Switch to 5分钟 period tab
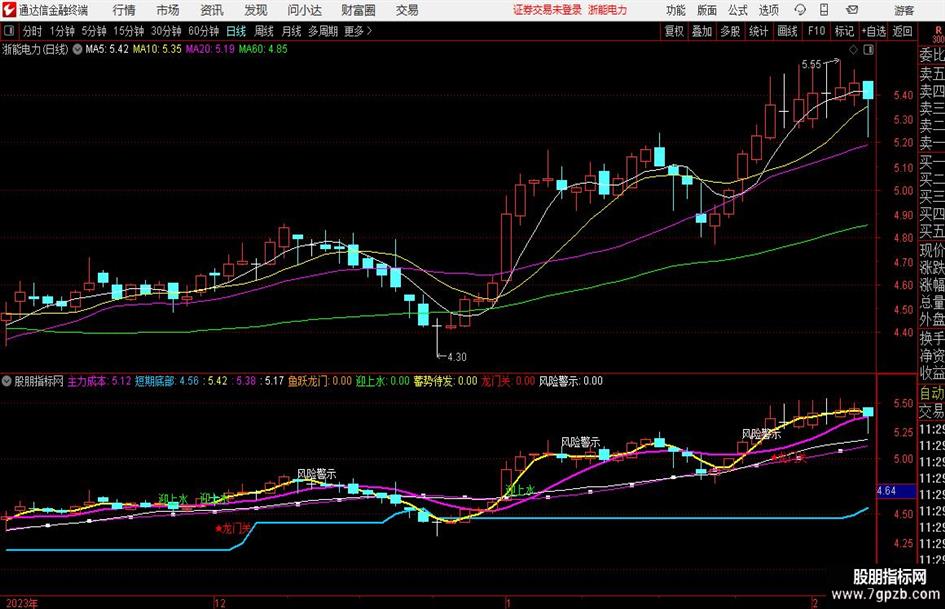The image size is (945, 609). tap(93, 31)
